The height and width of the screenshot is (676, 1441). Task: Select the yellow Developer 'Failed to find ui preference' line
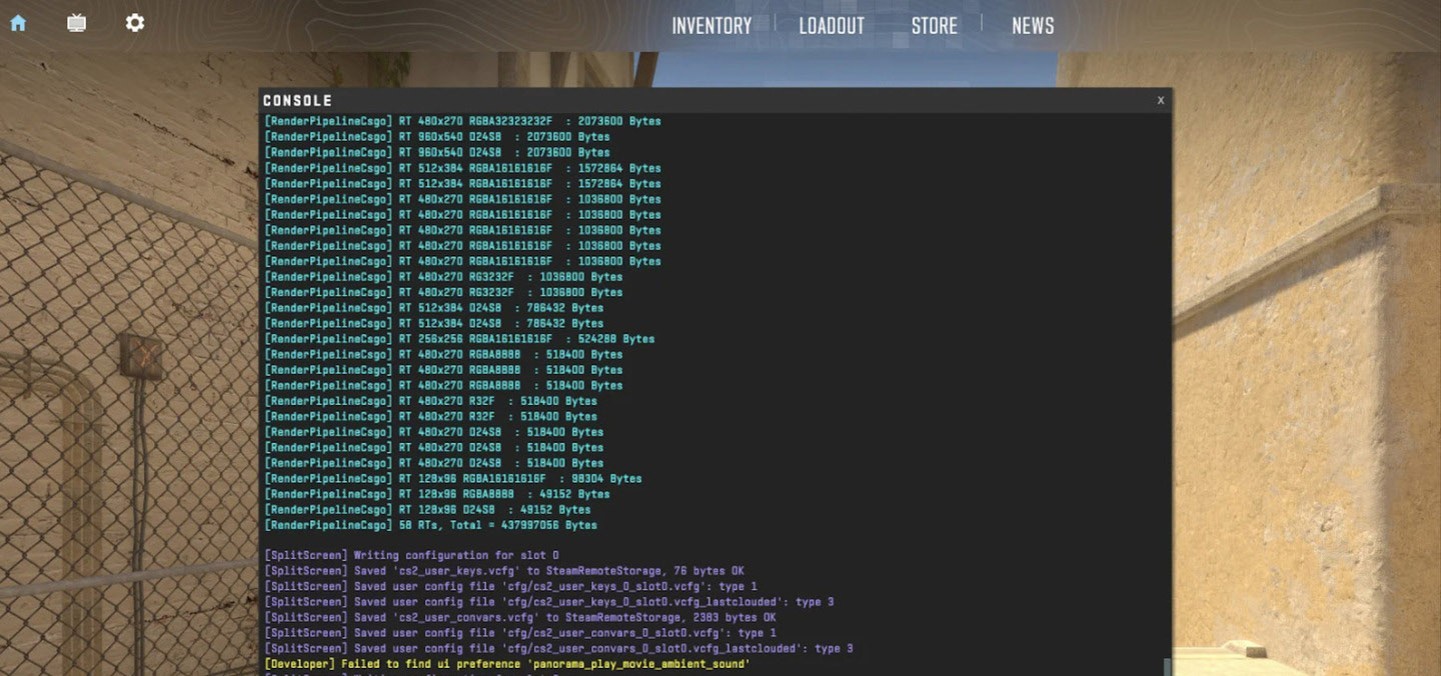click(507, 664)
